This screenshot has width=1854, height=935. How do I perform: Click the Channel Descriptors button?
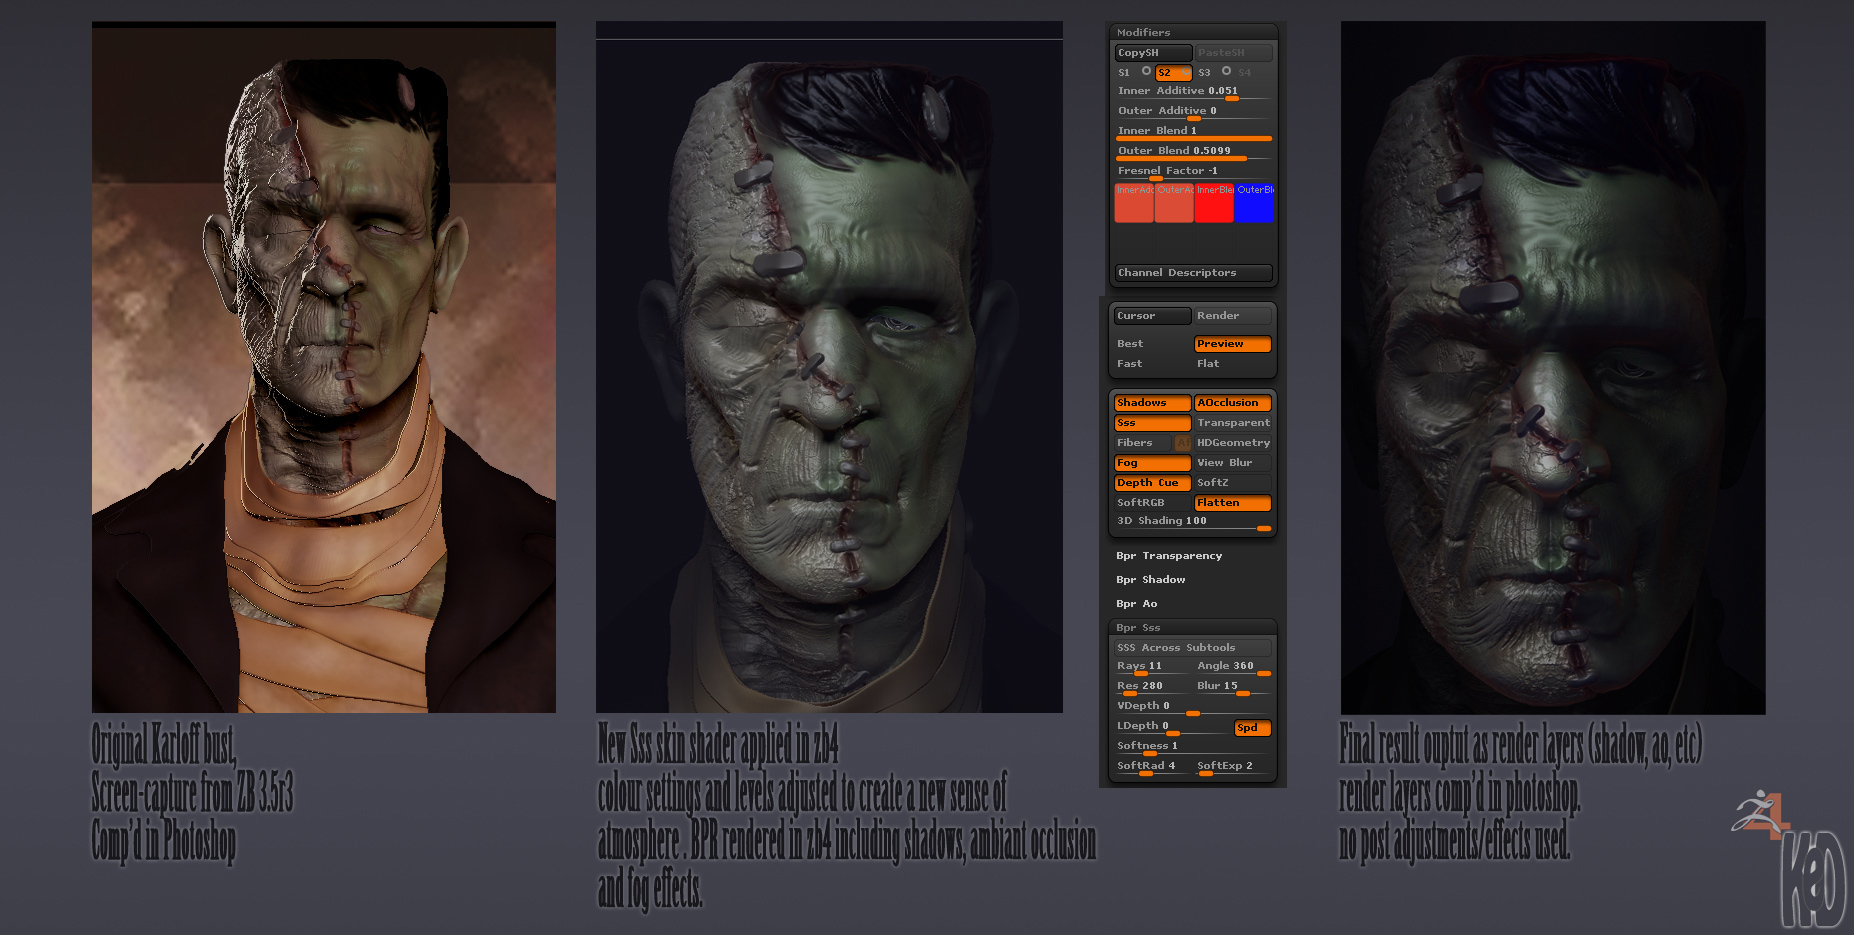click(1193, 273)
